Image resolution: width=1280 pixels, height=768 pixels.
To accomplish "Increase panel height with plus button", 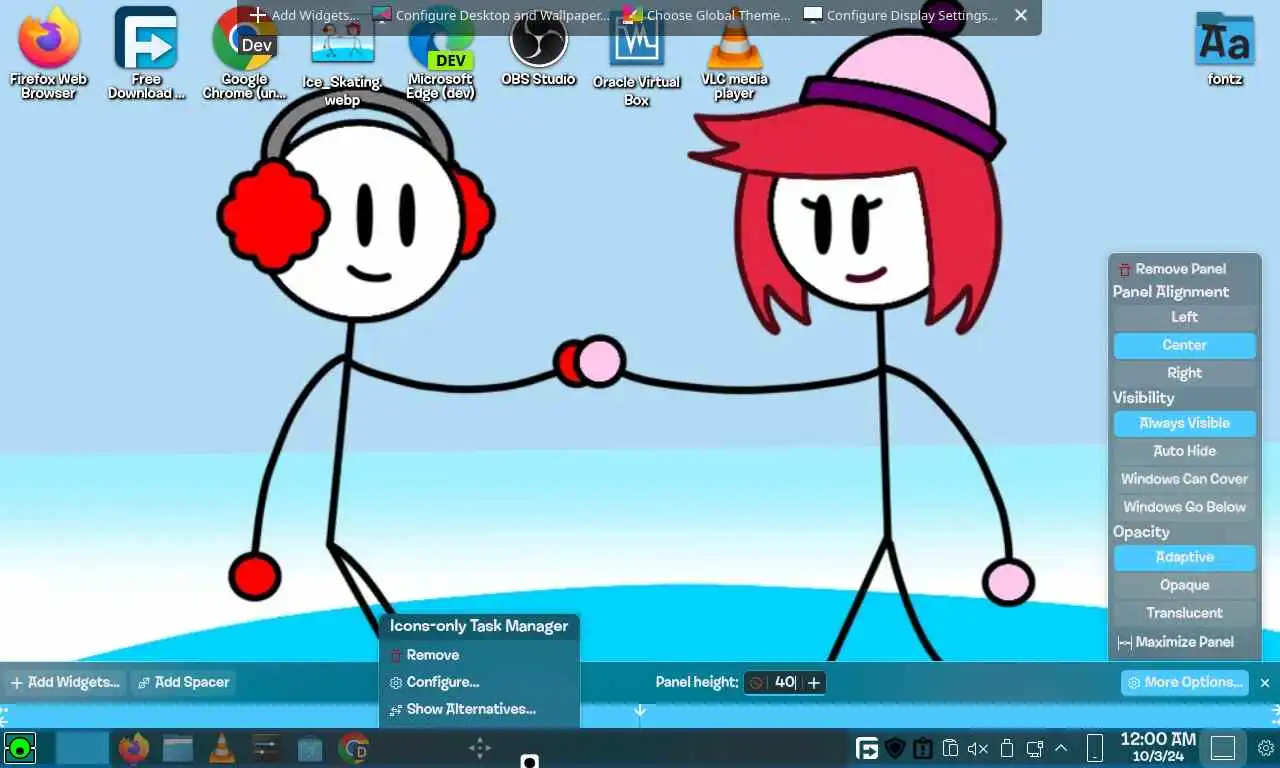I will pos(814,682).
